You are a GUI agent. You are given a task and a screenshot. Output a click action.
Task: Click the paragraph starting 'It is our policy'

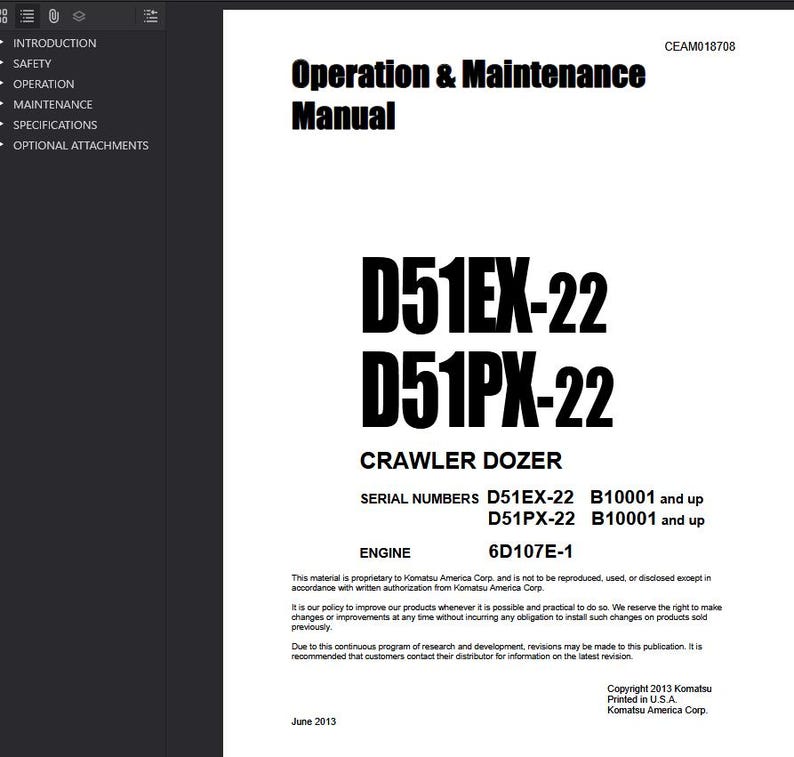tap(507, 617)
